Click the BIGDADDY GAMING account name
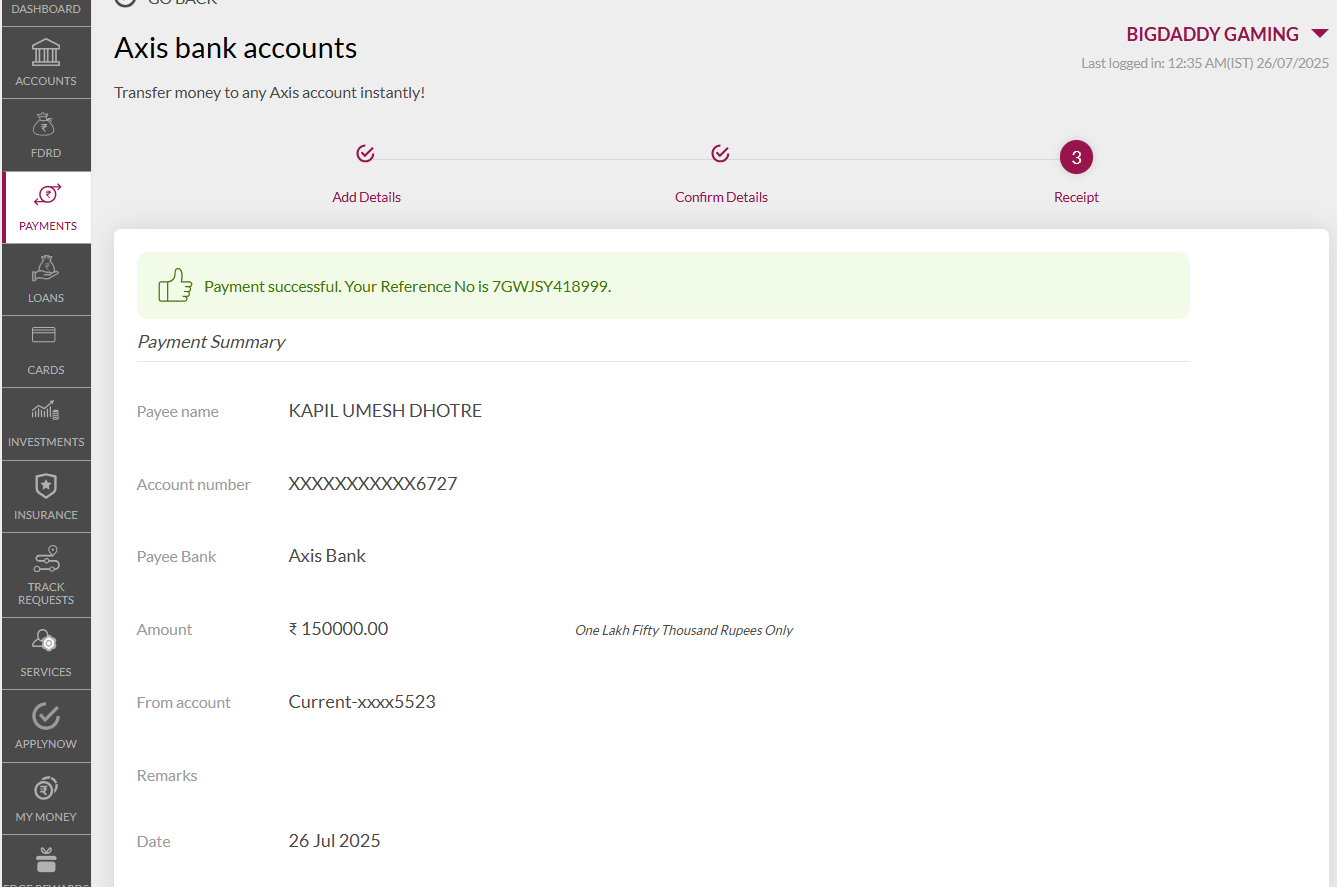The height and width of the screenshot is (887, 1337). pyautogui.click(x=1212, y=34)
